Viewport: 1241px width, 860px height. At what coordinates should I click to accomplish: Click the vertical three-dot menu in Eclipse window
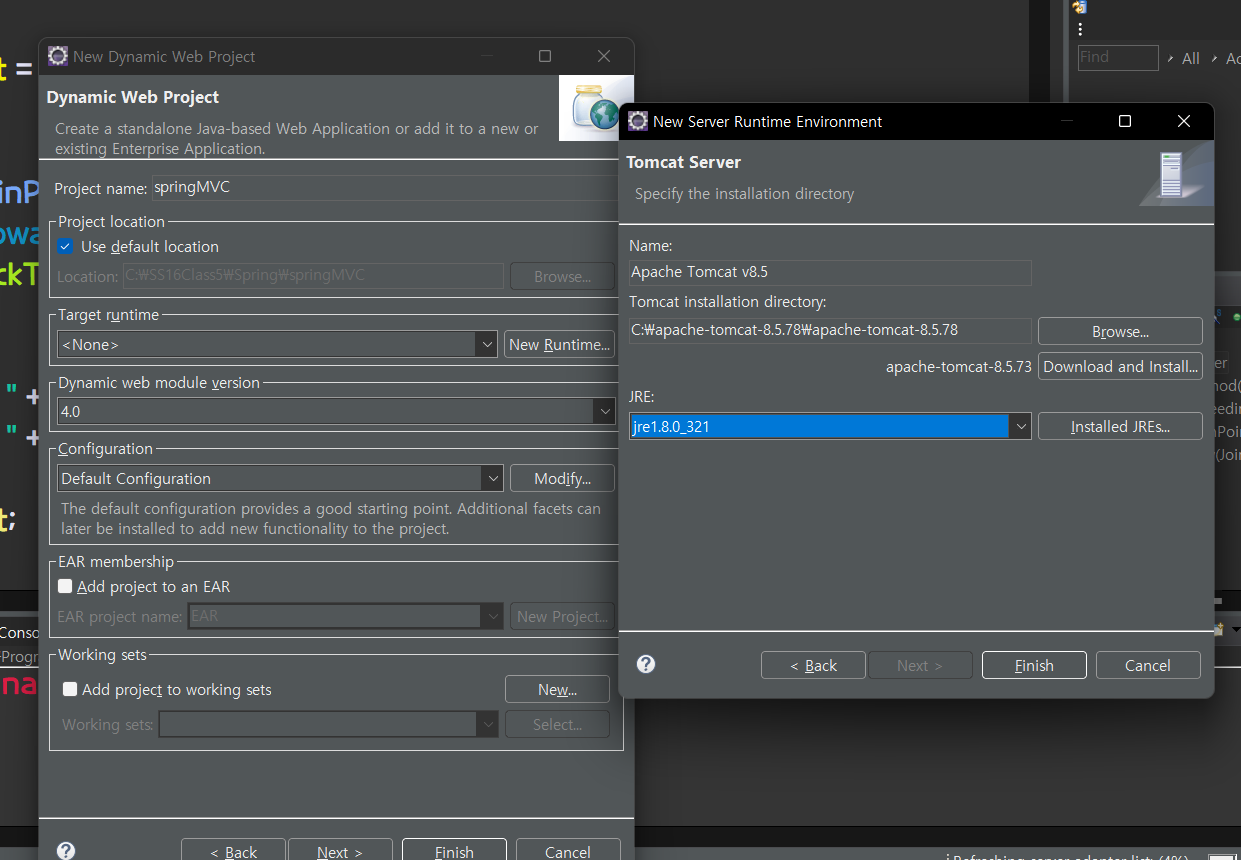[1080, 29]
